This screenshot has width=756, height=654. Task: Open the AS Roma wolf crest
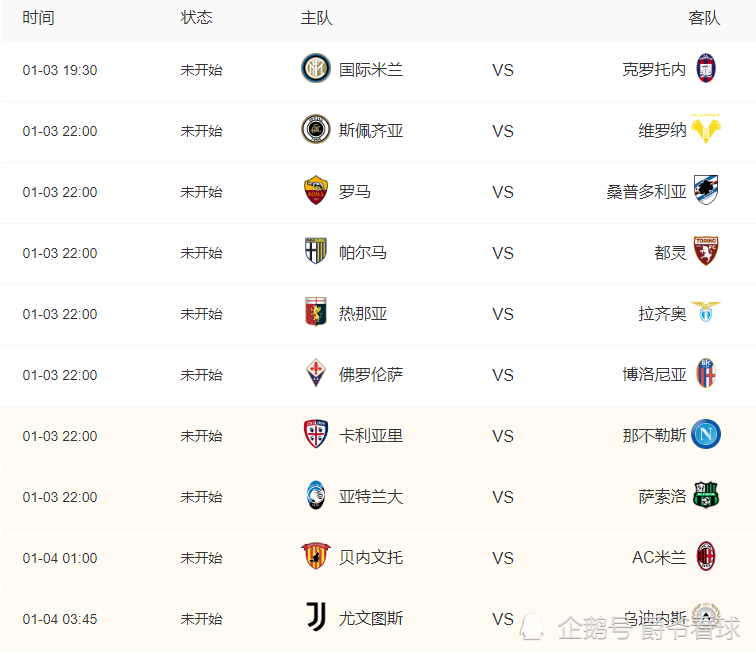[x=316, y=190]
